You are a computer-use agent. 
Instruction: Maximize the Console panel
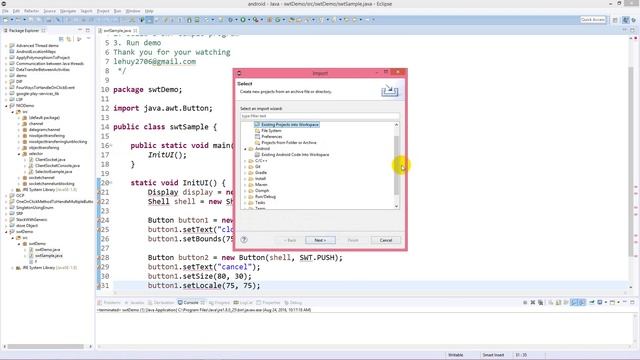pyautogui.click(x=632, y=302)
